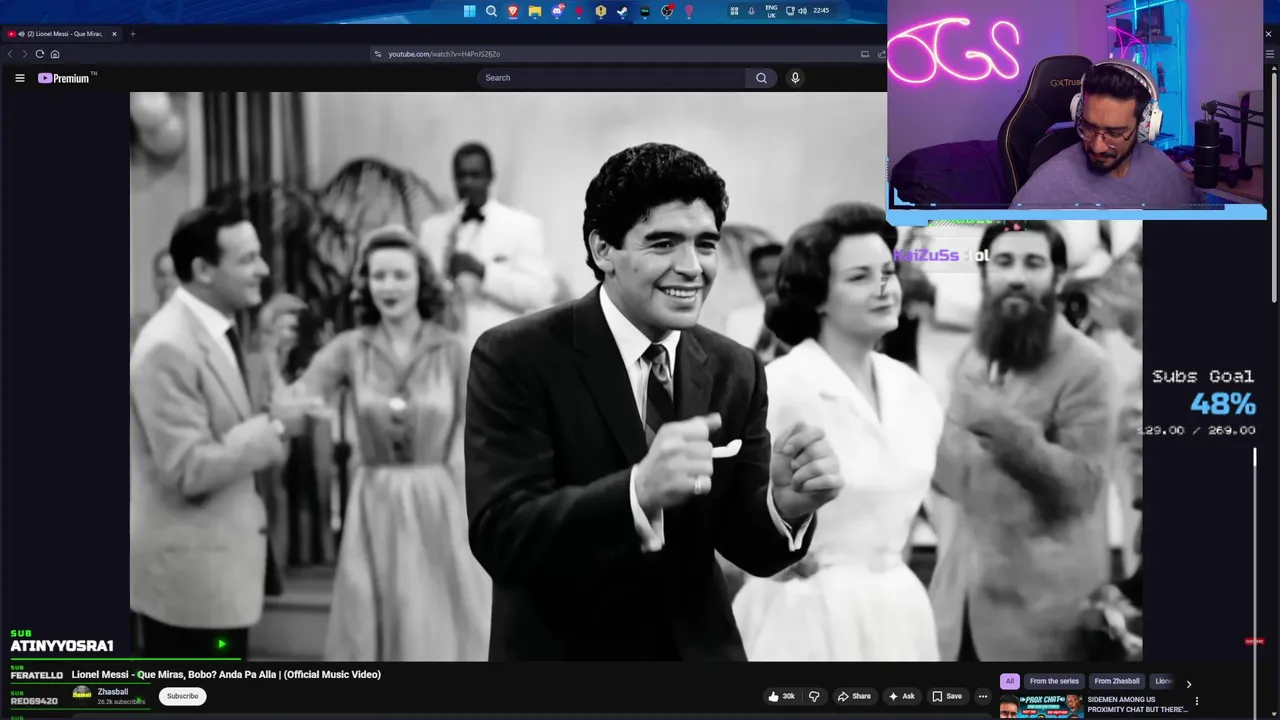Image resolution: width=1280 pixels, height=720 pixels.
Task: Select the From the series chip
Action: pos(1054,681)
